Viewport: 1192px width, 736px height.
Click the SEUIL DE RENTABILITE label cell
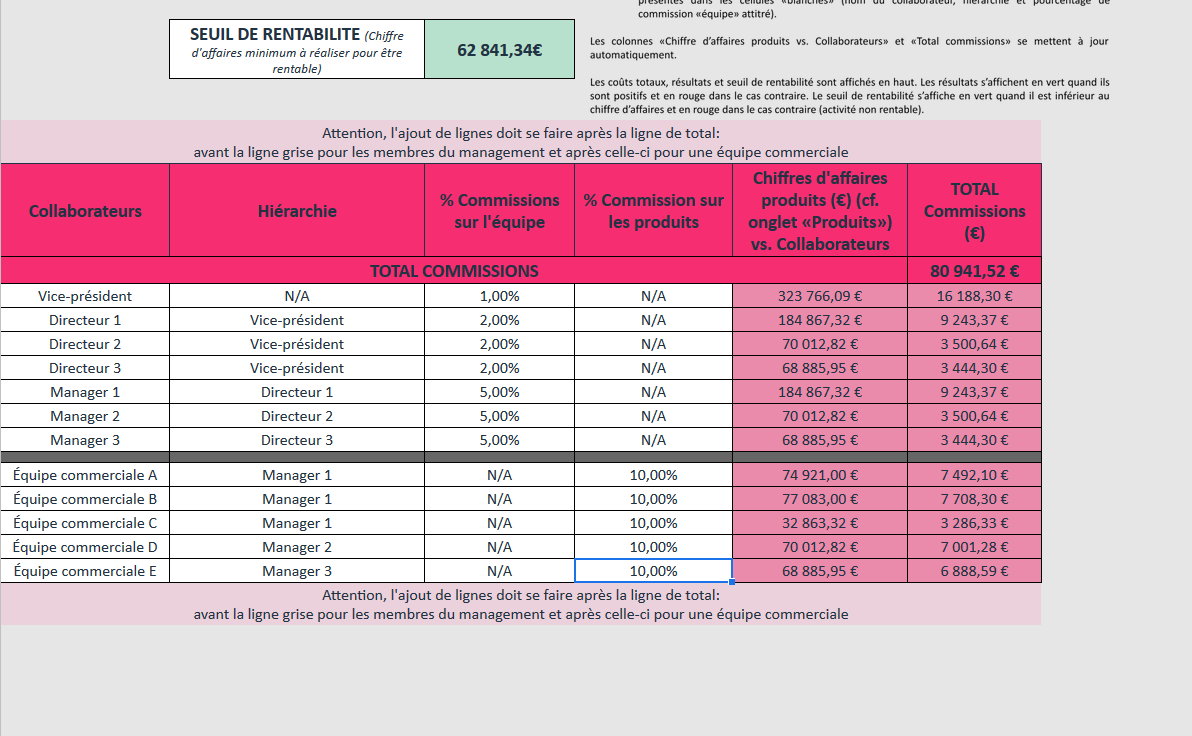tap(296, 49)
